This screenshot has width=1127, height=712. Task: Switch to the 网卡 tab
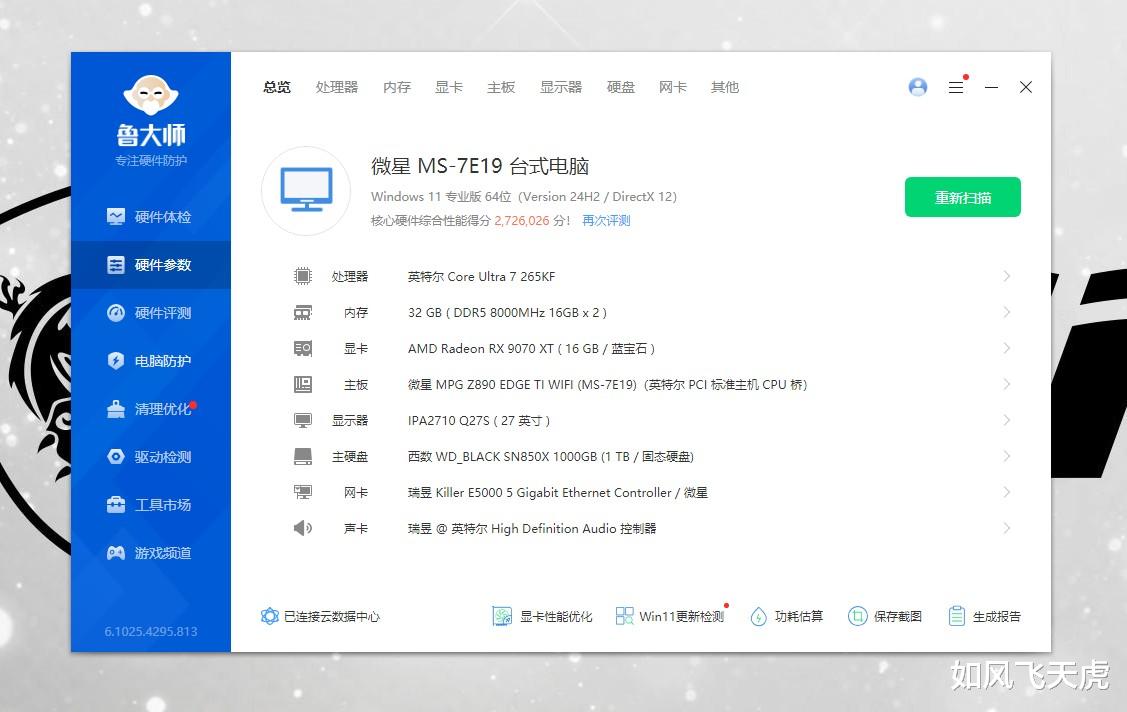[x=673, y=87]
